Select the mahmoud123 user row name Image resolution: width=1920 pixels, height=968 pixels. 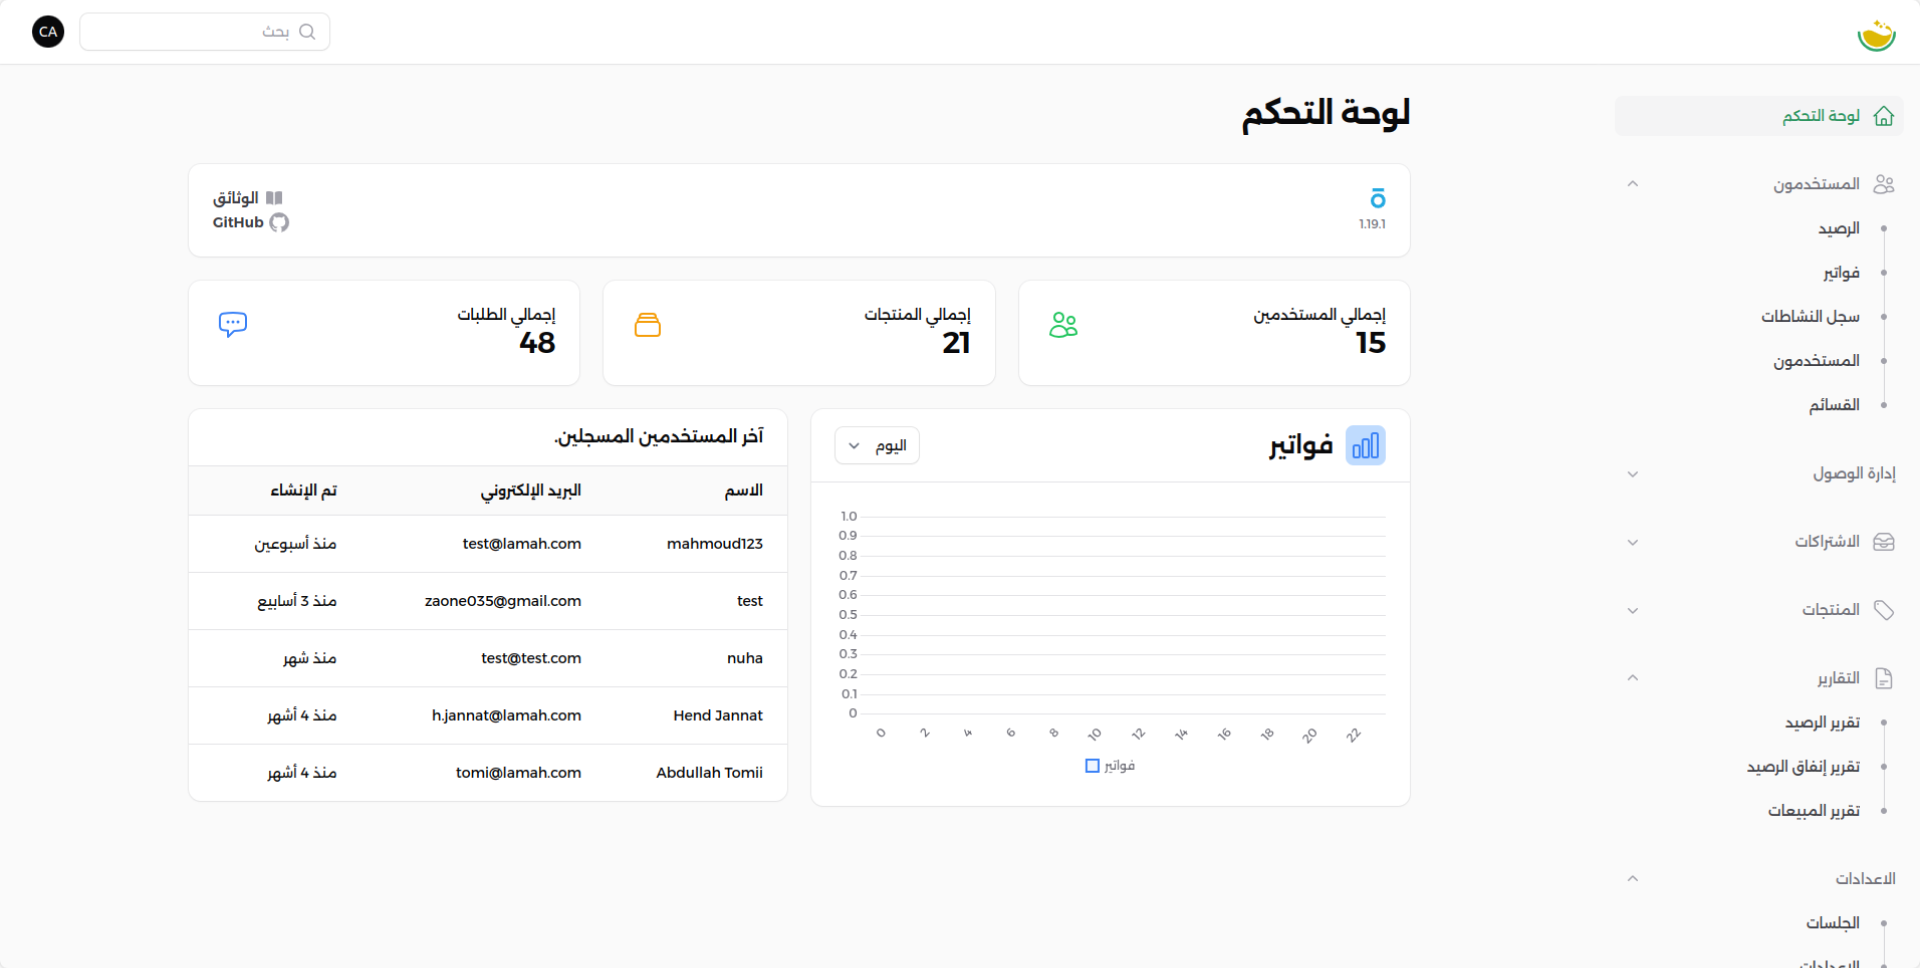click(x=715, y=544)
